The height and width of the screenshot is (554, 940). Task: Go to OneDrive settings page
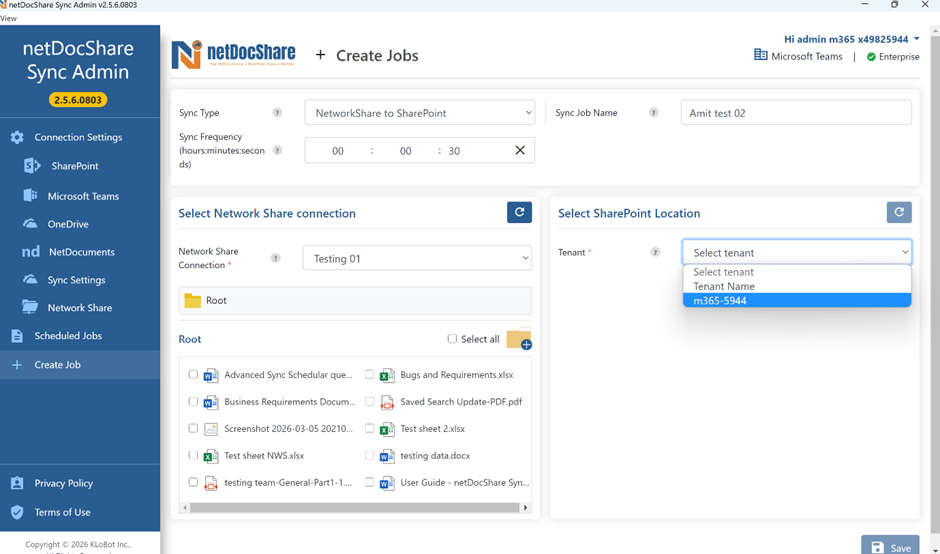(68, 224)
